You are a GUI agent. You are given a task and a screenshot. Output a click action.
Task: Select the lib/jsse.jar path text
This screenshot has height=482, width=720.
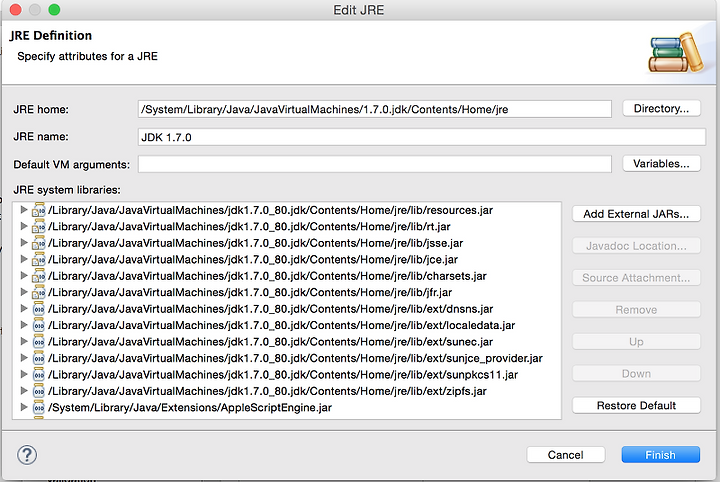[255, 243]
